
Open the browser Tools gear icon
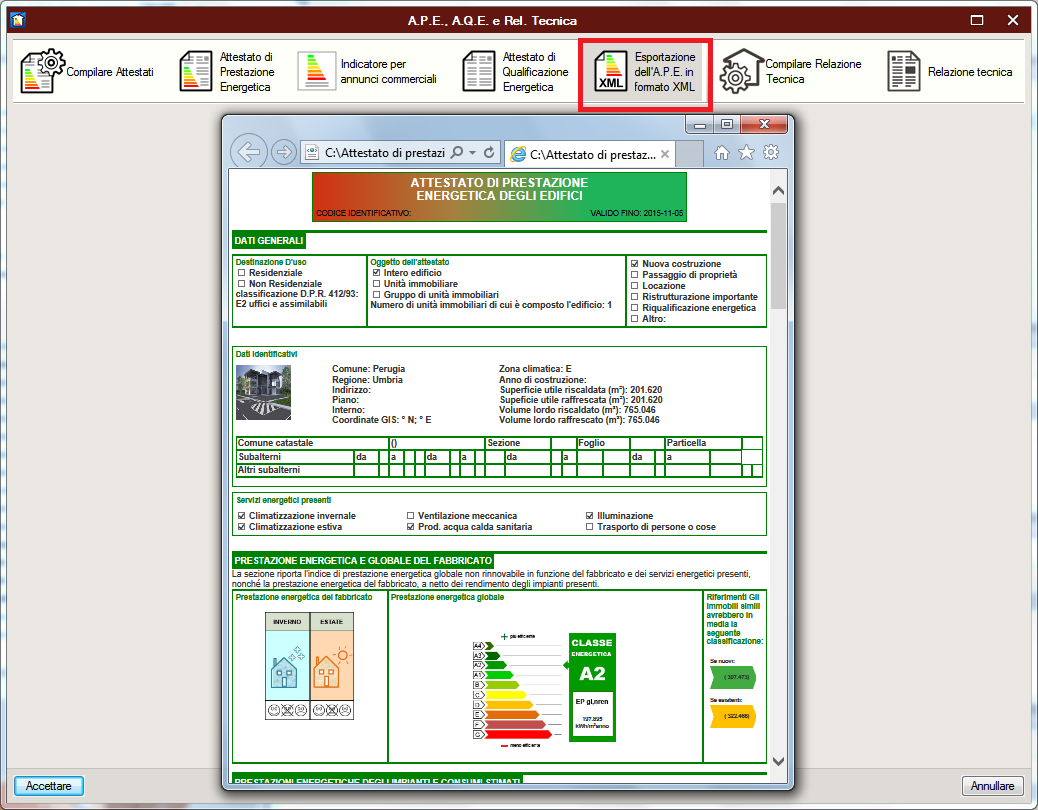771,152
